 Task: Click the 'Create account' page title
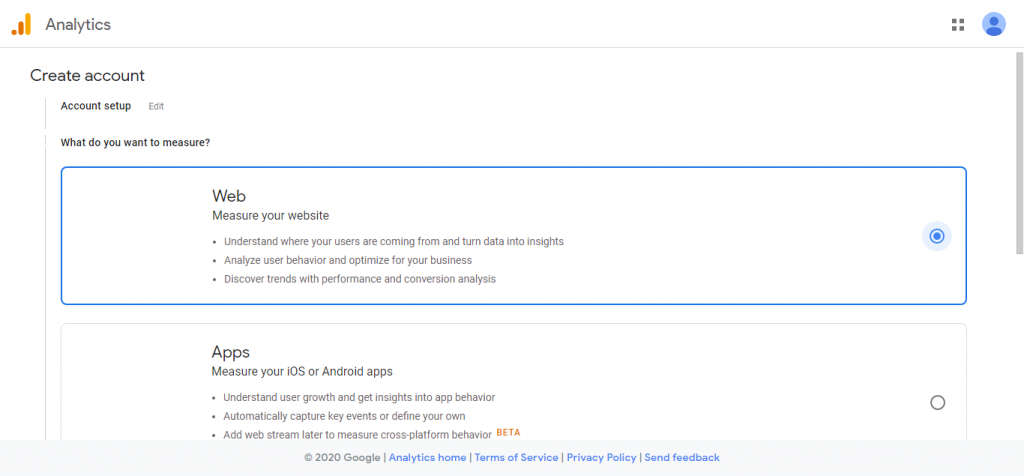pyautogui.click(x=88, y=76)
